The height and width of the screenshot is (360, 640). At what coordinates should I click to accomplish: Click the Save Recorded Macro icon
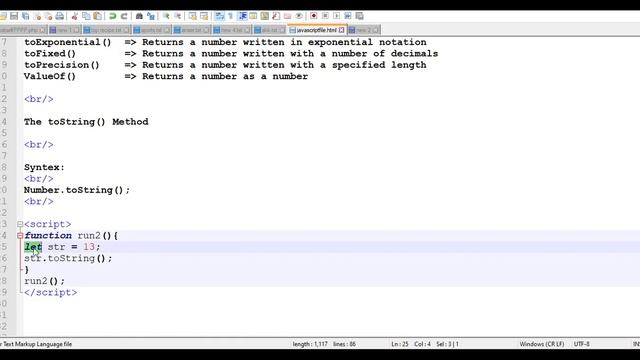(360, 16)
